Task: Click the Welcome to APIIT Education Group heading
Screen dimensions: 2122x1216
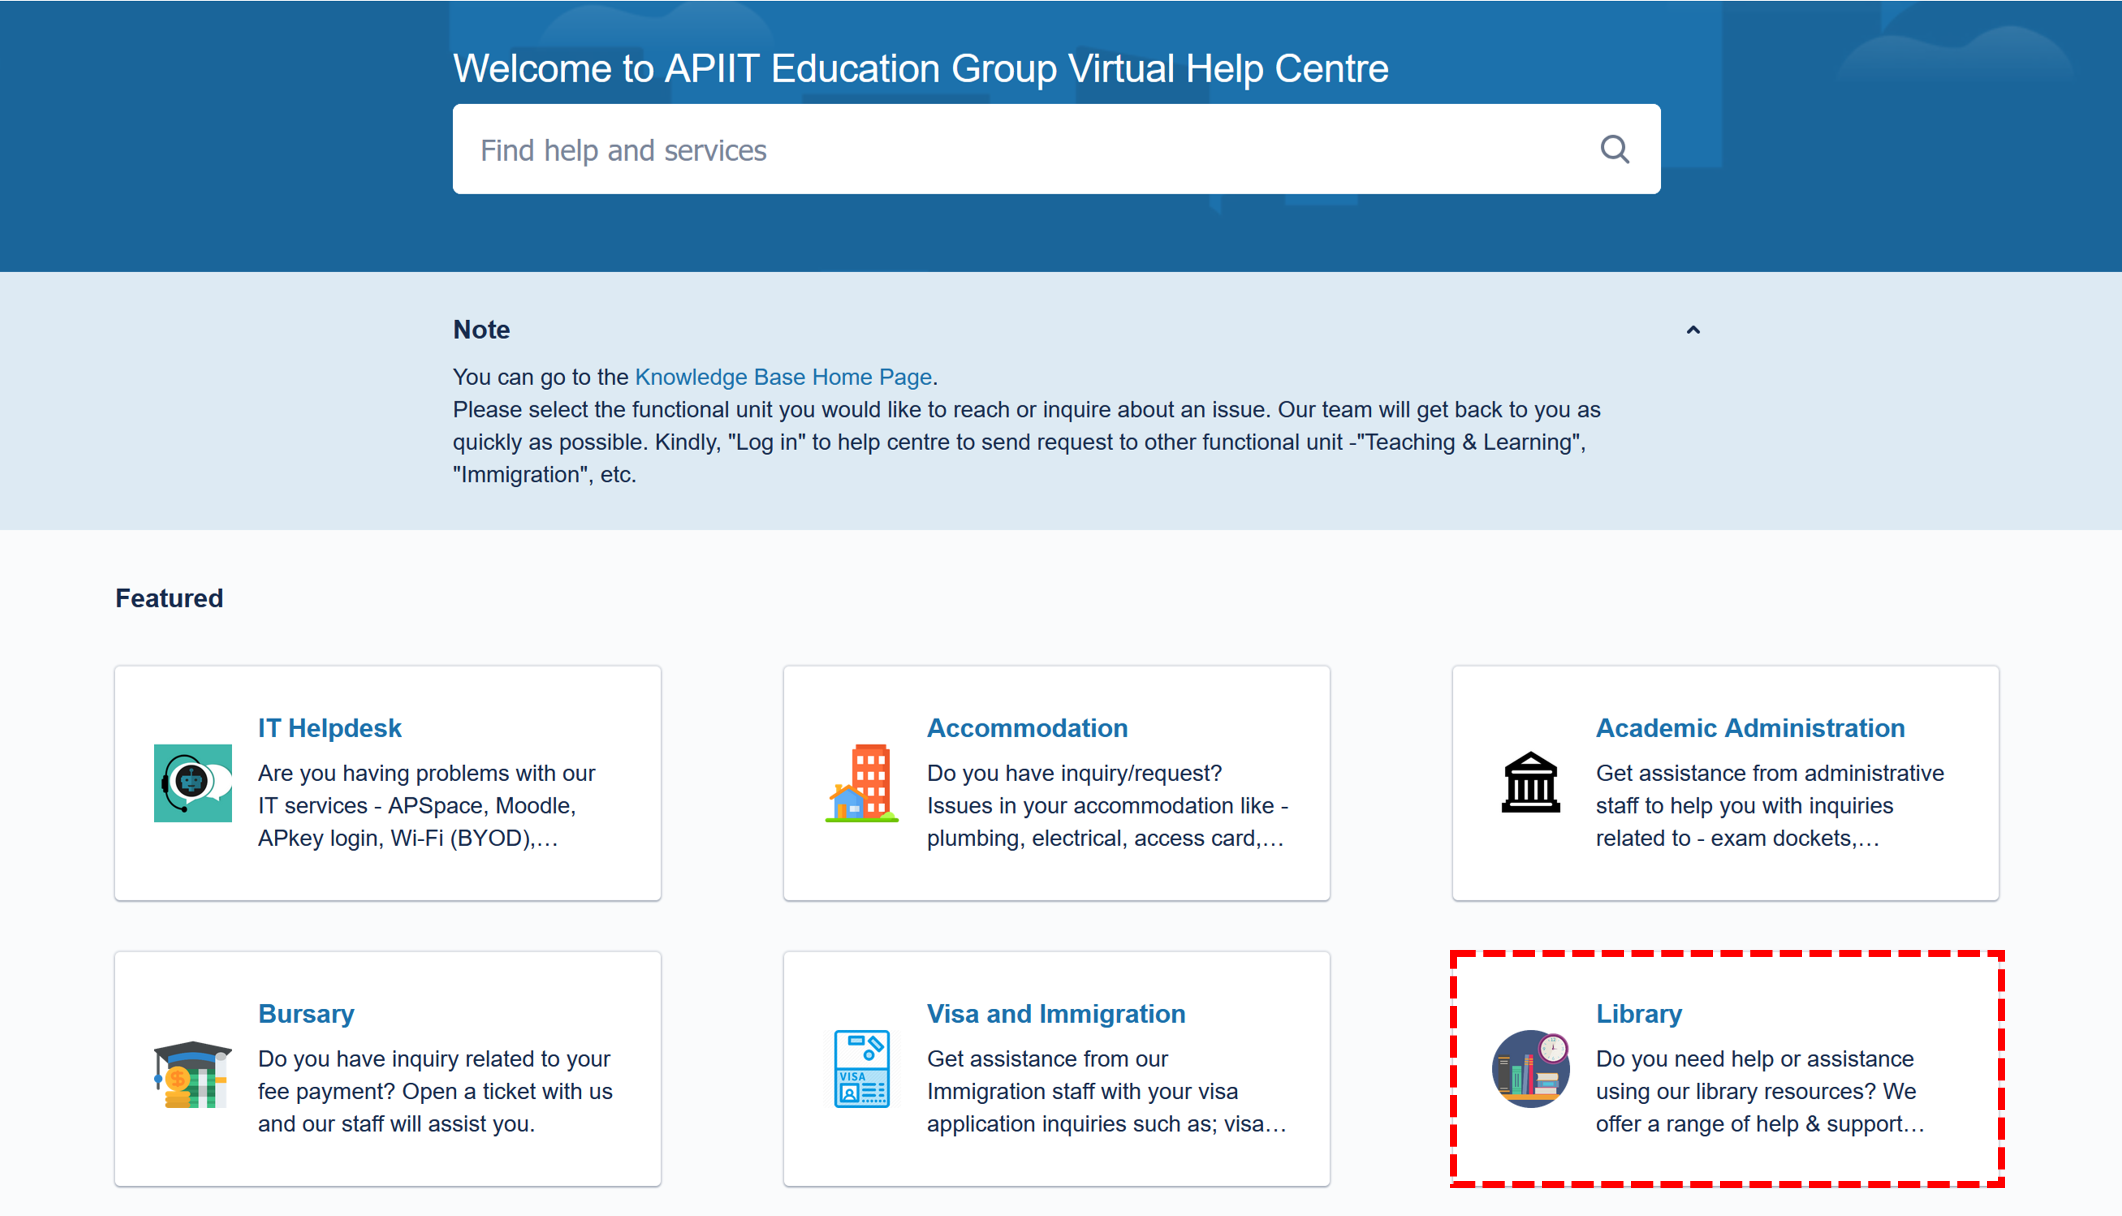Action: pos(920,69)
